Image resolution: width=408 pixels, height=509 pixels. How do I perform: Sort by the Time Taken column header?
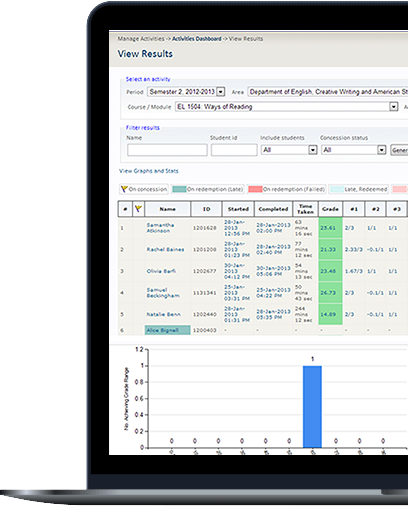pyautogui.click(x=306, y=209)
